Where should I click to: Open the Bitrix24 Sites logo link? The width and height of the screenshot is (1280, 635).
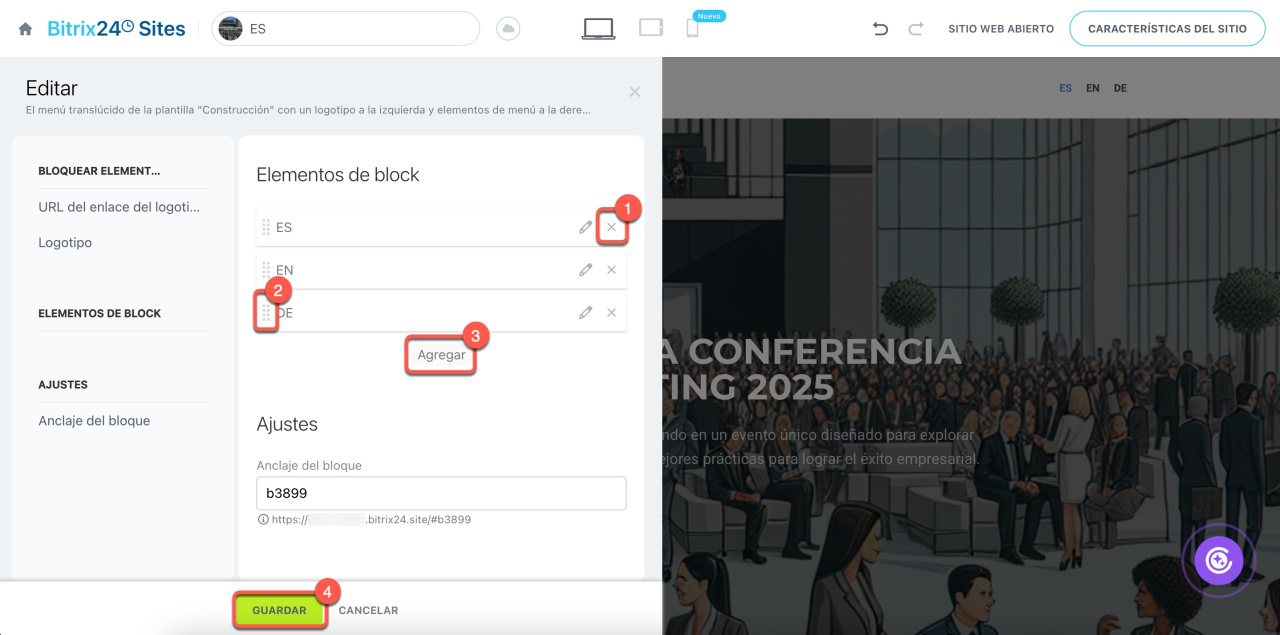116,29
